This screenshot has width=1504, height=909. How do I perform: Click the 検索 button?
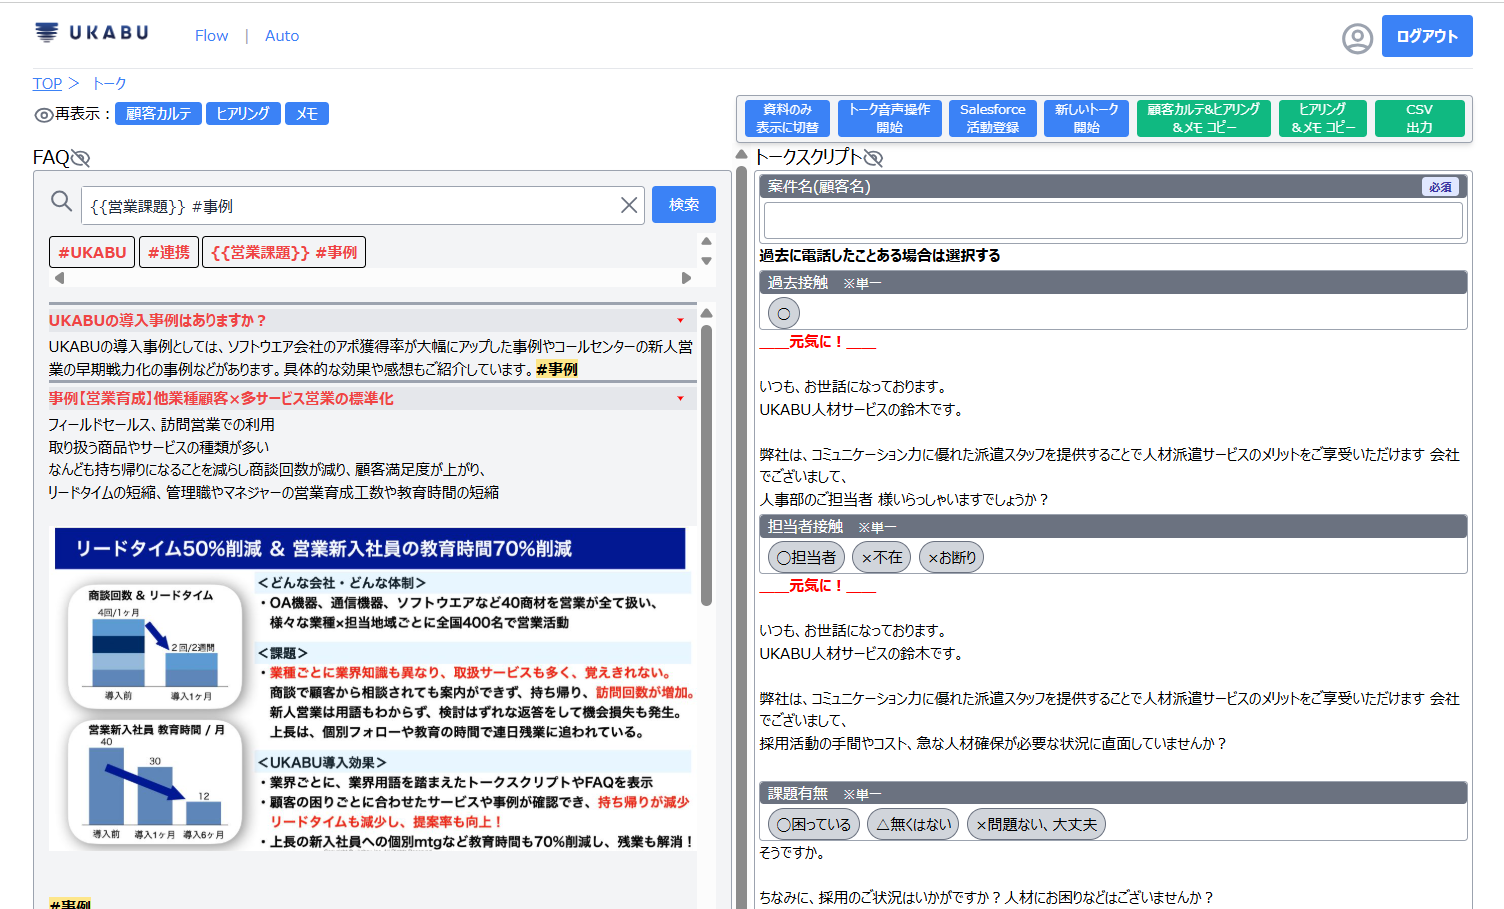684,205
